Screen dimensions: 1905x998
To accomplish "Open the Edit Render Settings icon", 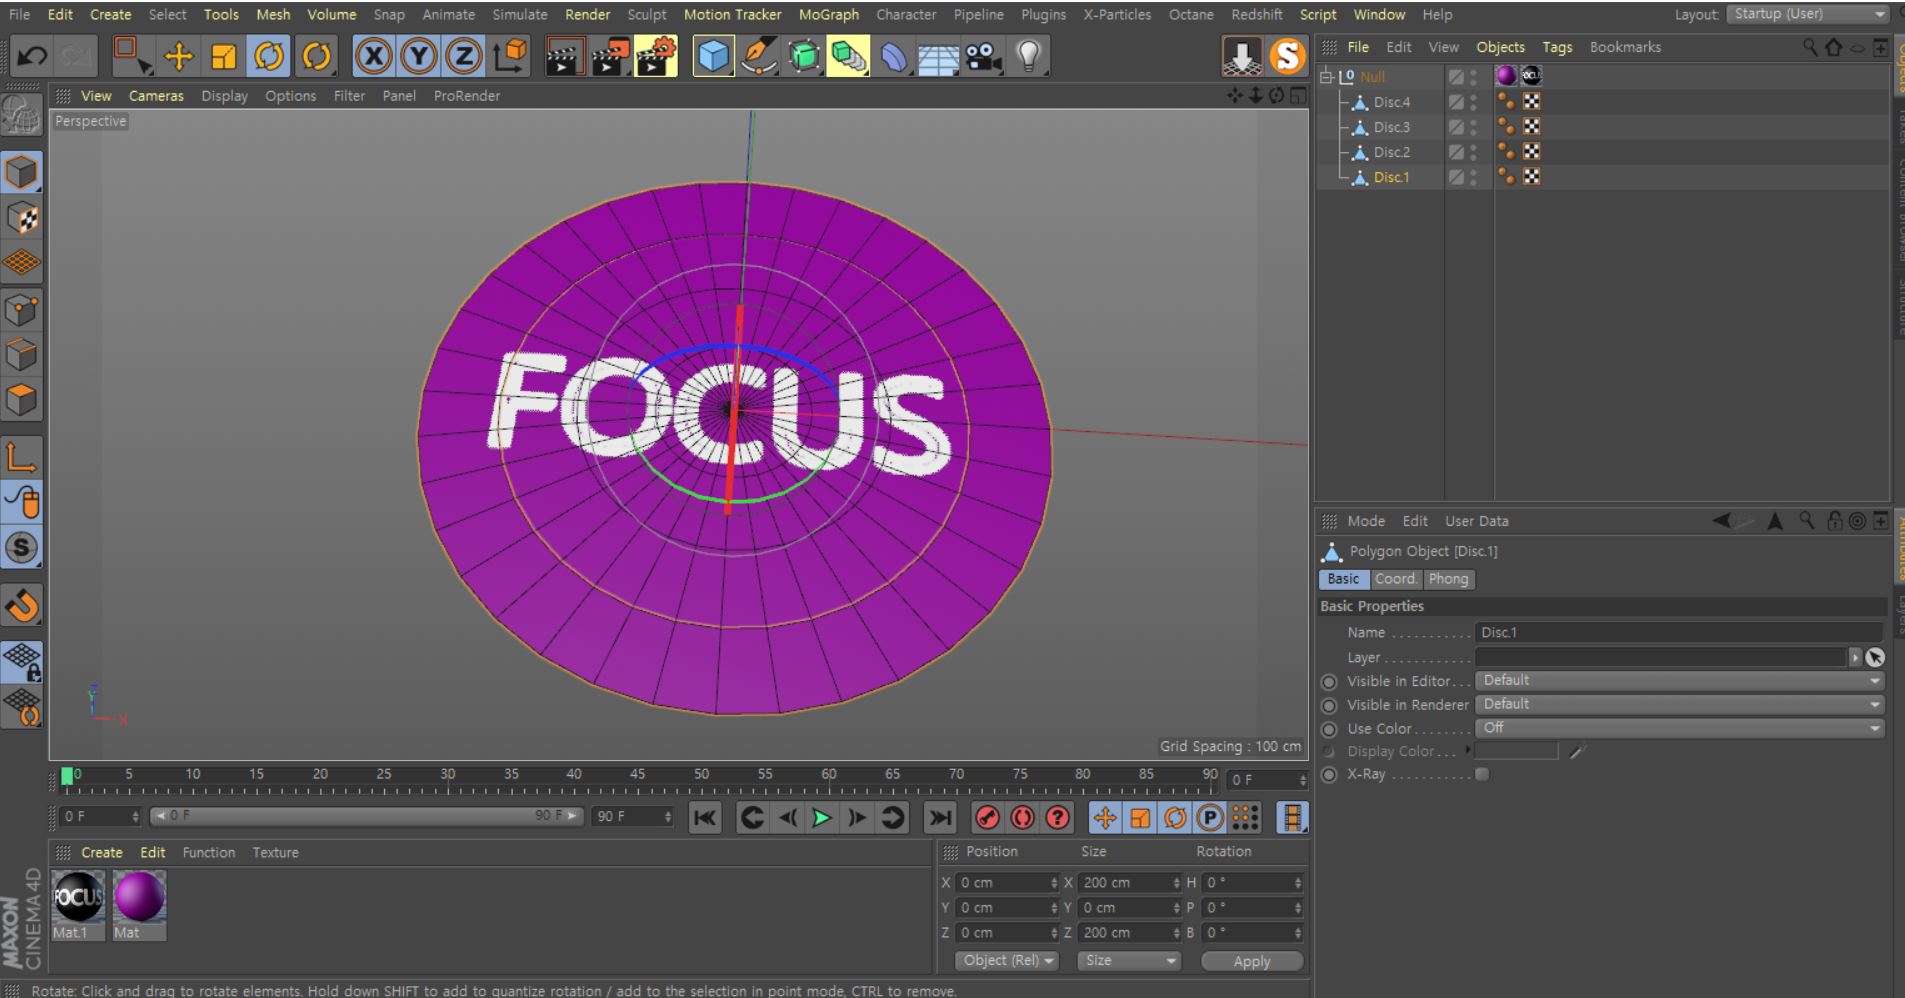I will pos(656,57).
